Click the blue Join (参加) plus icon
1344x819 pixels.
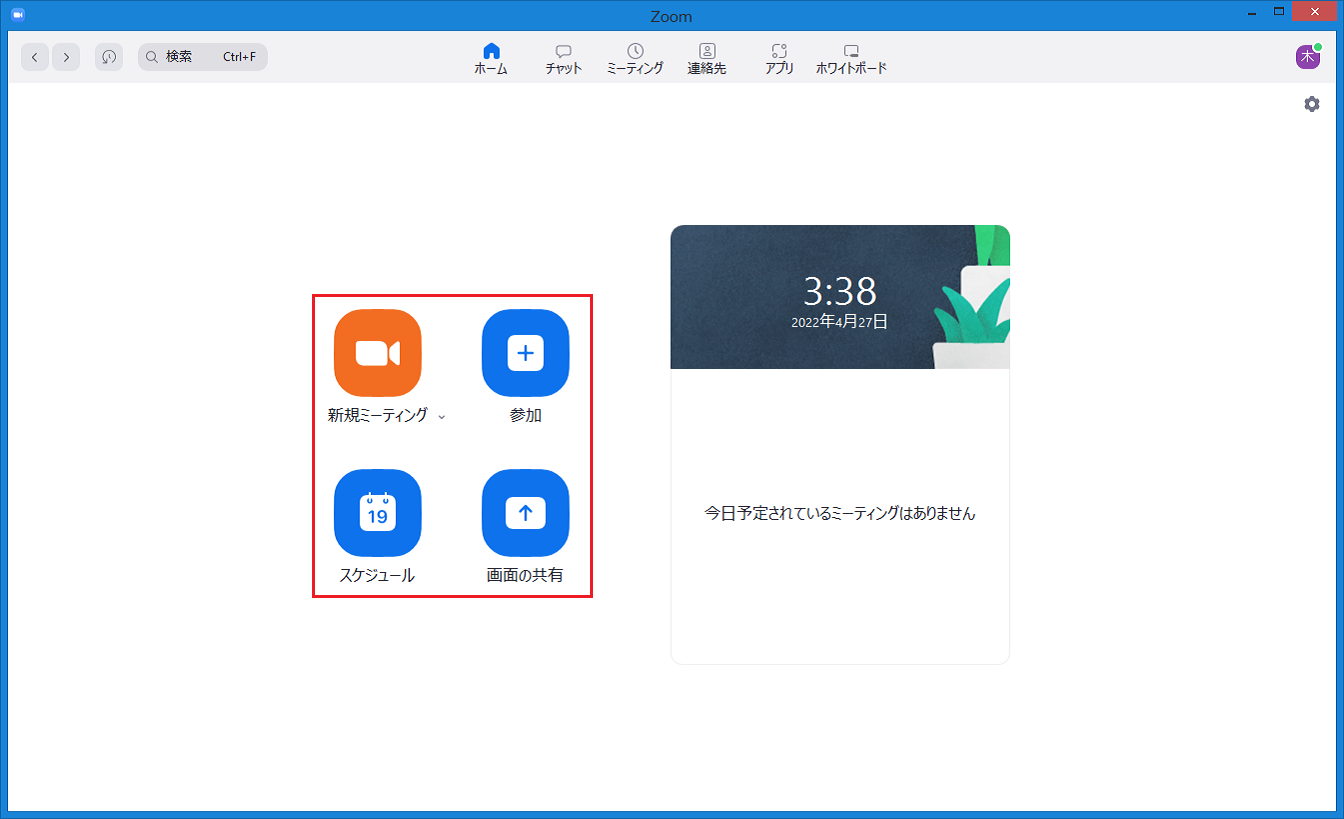525,353
